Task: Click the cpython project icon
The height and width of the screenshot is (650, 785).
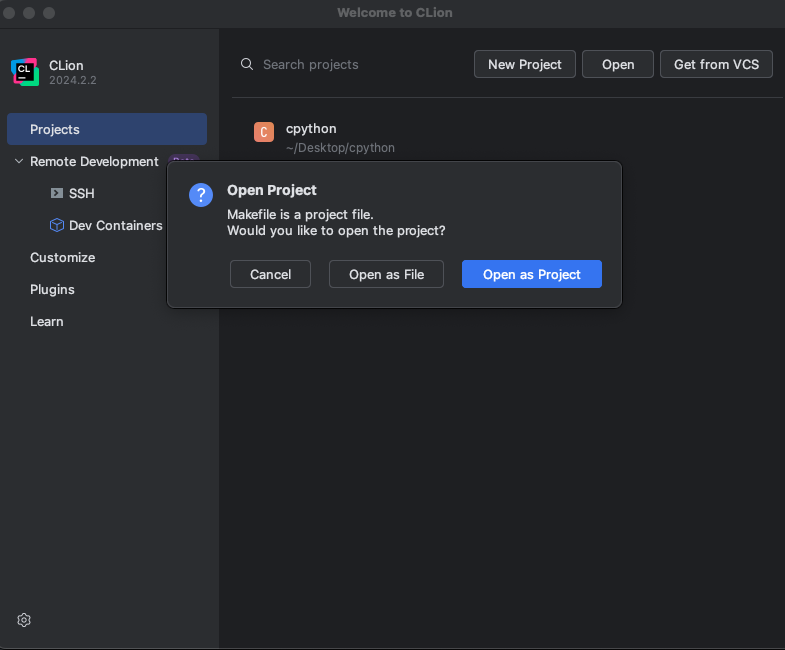Action: click(264, 132)
